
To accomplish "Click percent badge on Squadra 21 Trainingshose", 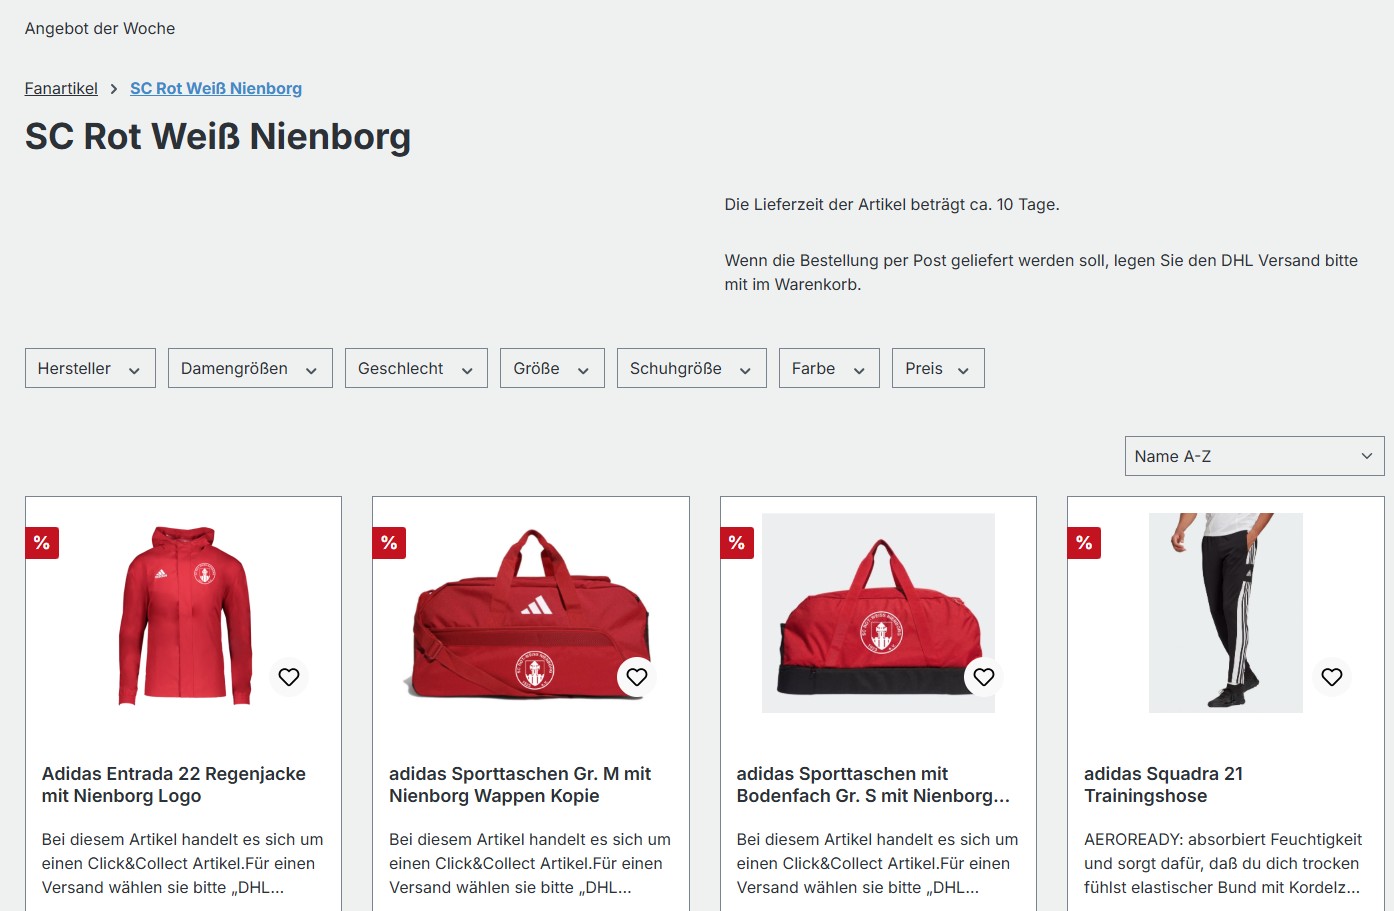I will [x=1084, y=542].
